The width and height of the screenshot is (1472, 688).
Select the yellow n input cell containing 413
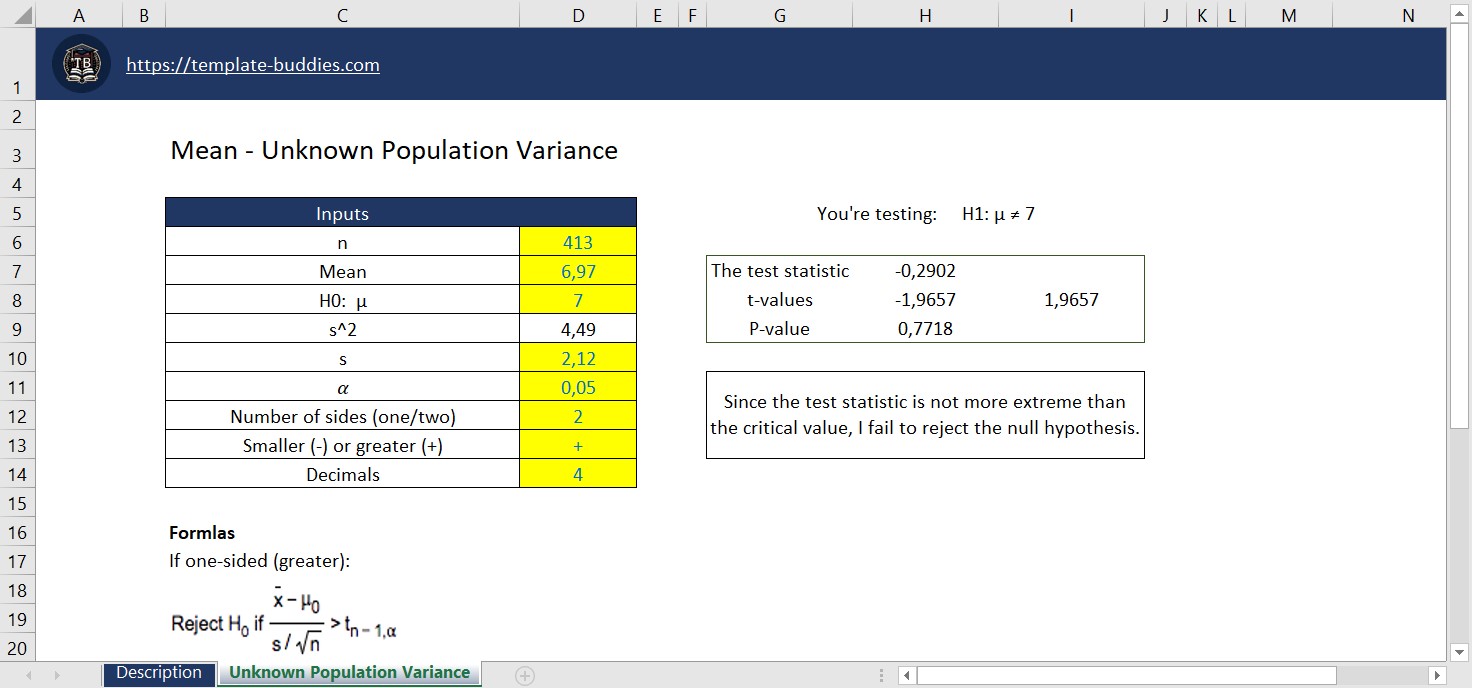point(578,241)
